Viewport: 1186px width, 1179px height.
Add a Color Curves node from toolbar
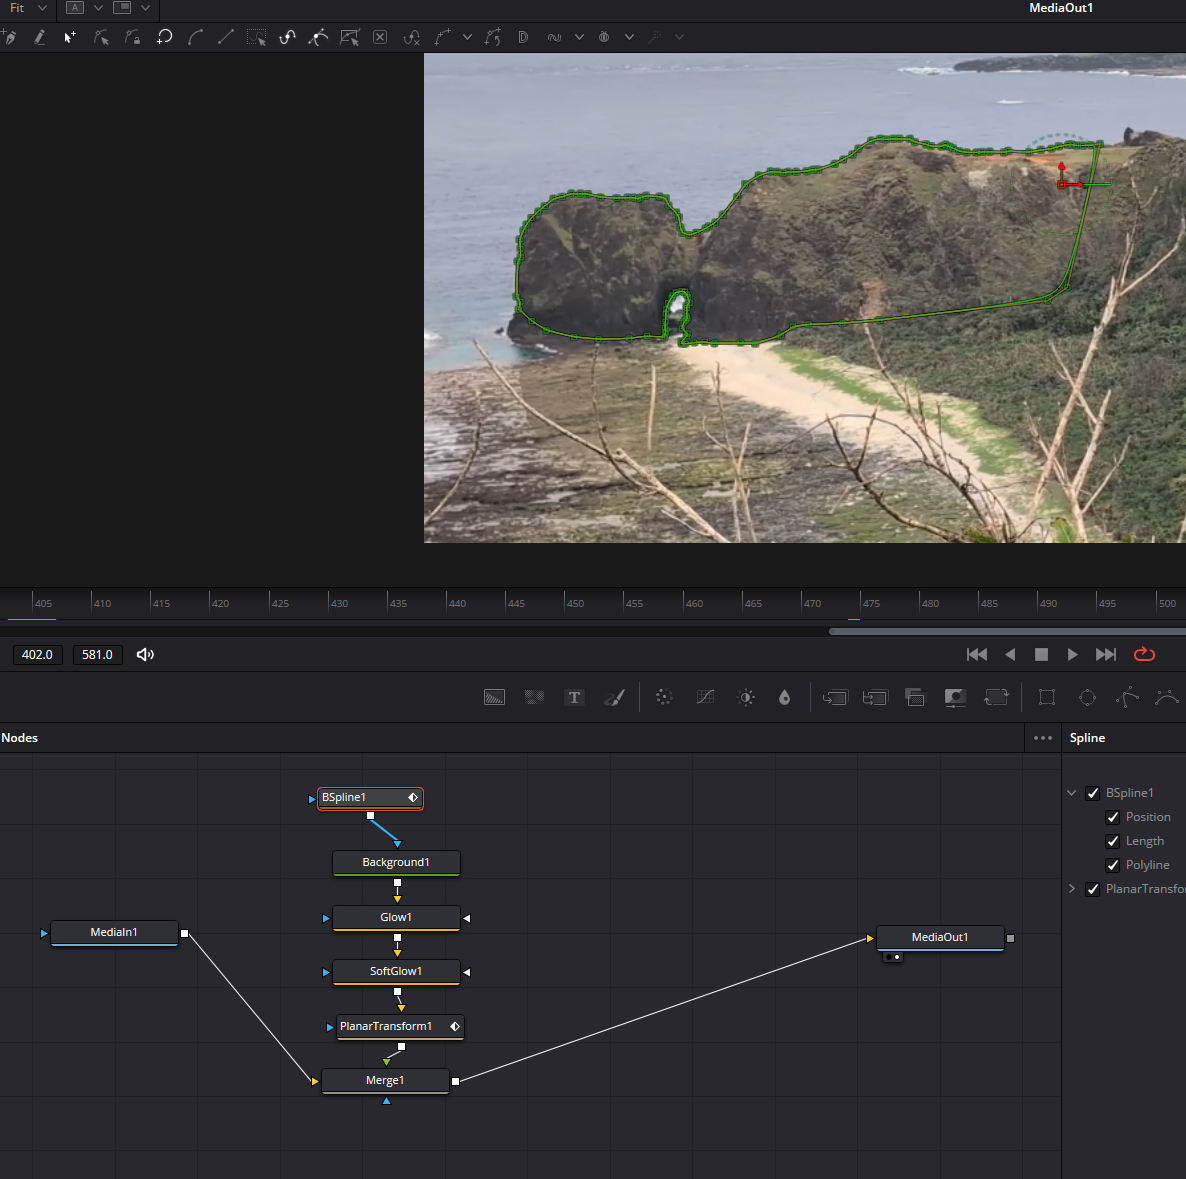point(705,697)
